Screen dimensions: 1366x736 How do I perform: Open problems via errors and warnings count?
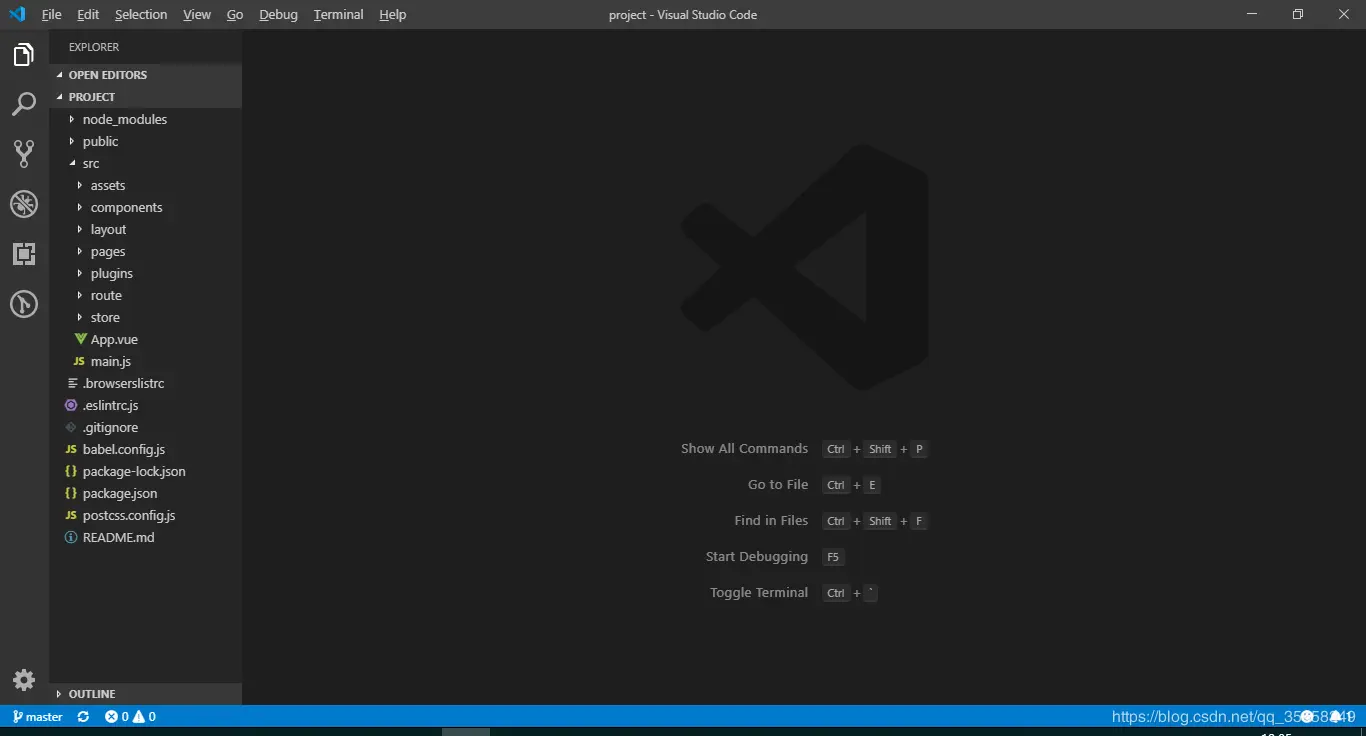click(130, 717)
